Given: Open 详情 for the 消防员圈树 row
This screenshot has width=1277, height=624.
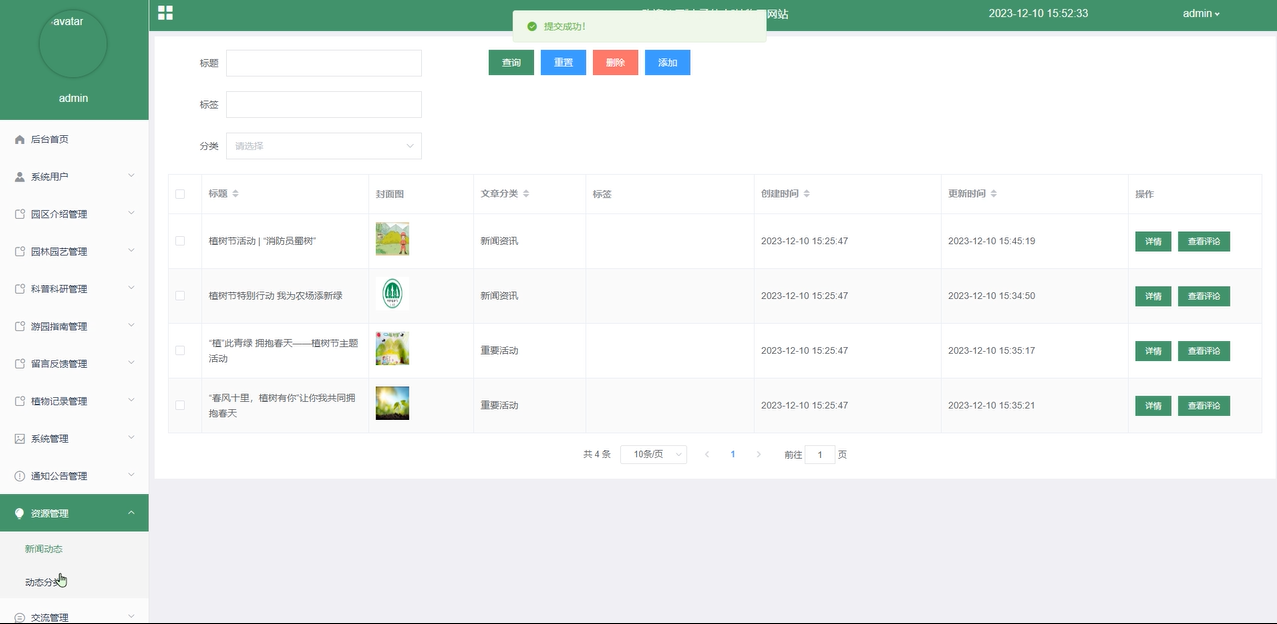Looking at the screenshot, I should [x=1153, y=241].
